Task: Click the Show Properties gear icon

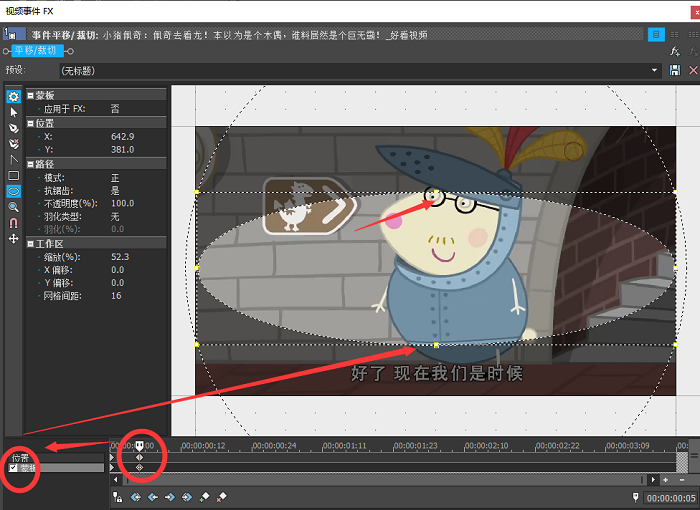Action: (14, 96)
